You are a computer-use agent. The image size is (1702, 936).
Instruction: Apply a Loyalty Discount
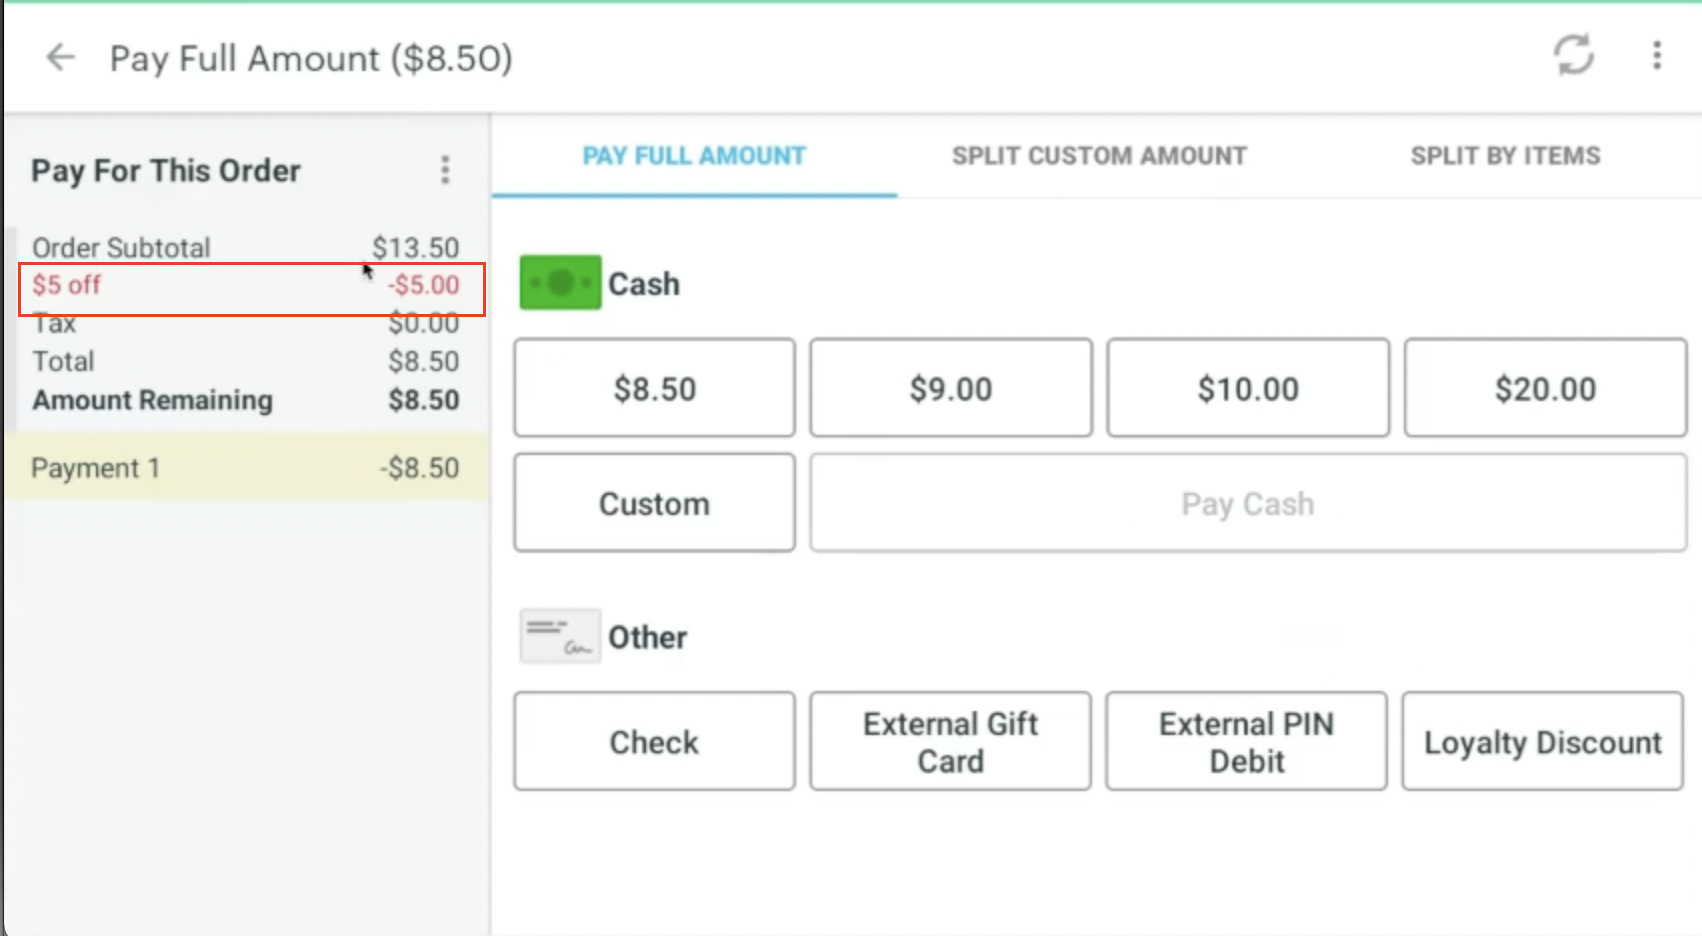[1542, 742]
